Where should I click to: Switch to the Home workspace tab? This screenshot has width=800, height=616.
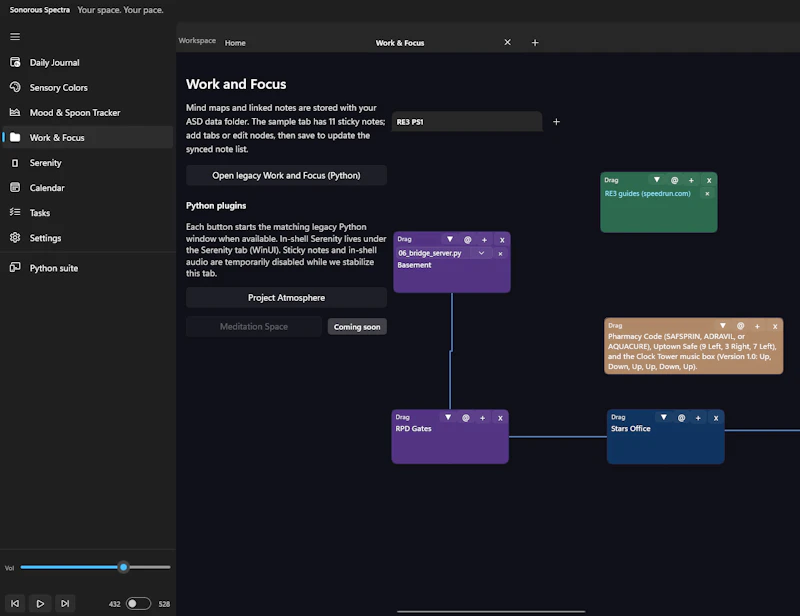click(235, 43)
